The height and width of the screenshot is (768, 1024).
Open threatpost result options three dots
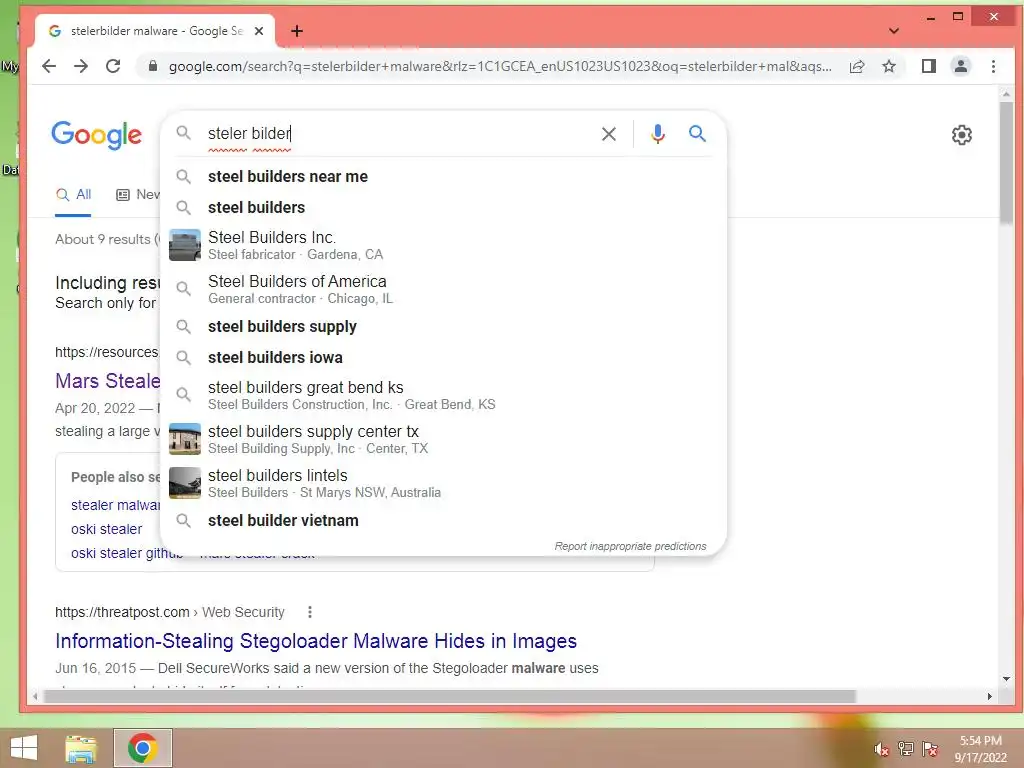[x=310, y=612]
